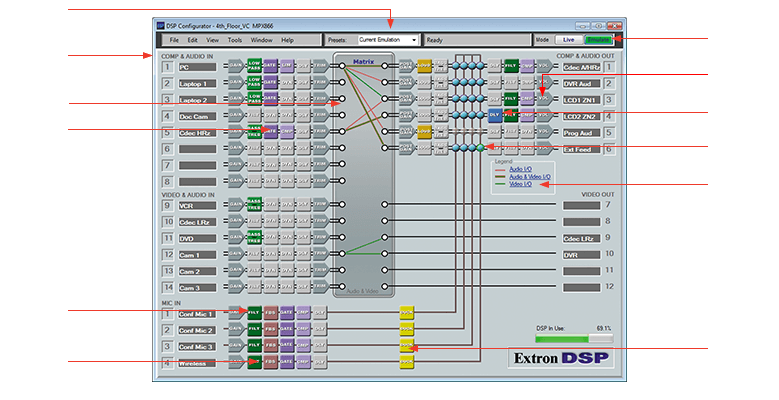
Task: Open LCD2 ZN2 output DLY delay block
Action: 494,115
